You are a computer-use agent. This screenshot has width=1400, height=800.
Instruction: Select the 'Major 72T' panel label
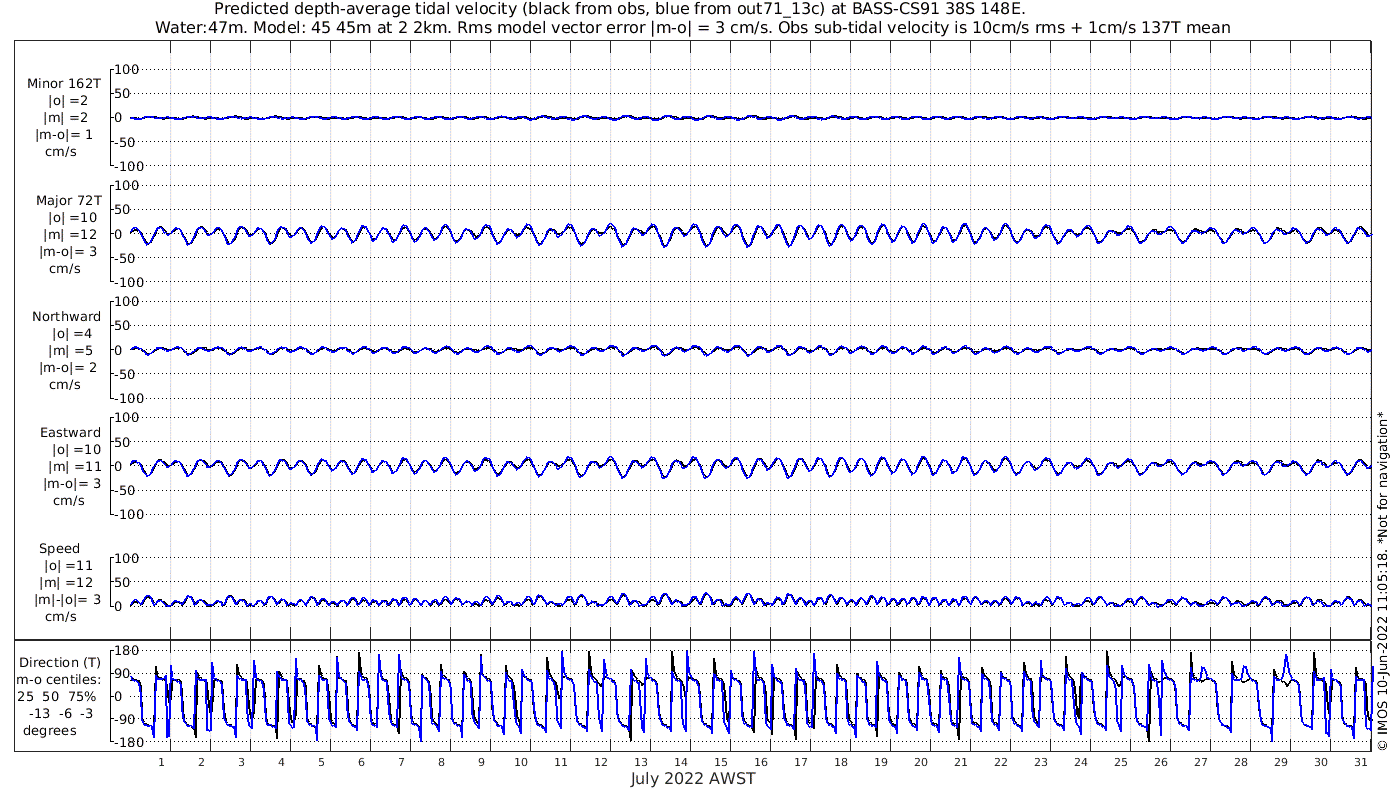click(68, 200)
